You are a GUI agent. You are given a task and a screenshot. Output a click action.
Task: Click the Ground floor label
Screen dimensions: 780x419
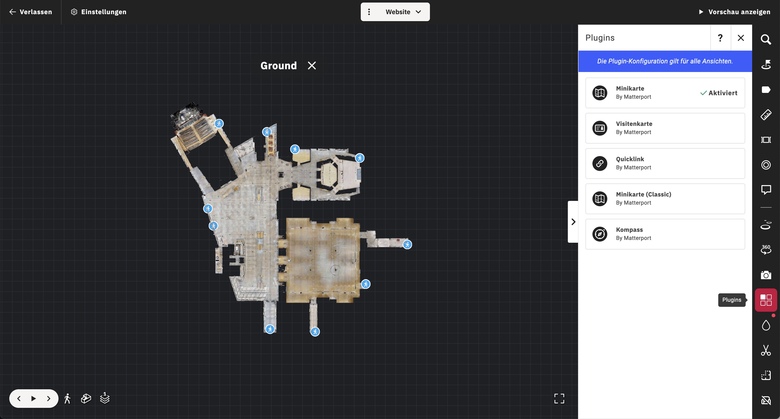tap(279, 66)
